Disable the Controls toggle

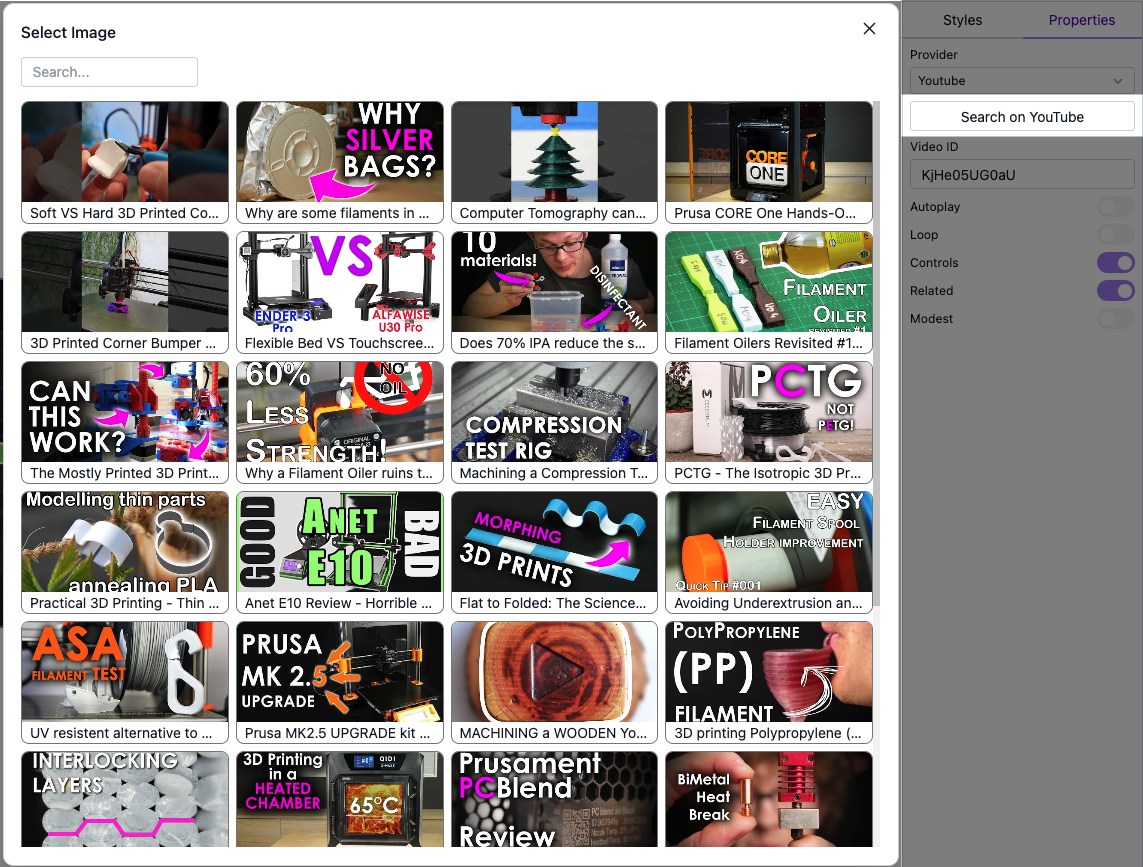pos(1114,262)
